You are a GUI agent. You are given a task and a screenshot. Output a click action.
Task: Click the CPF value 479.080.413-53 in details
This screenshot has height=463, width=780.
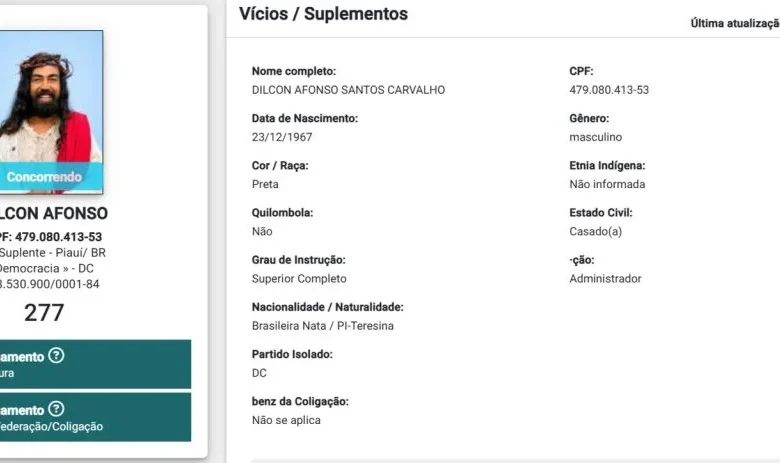tap(609, 90)
